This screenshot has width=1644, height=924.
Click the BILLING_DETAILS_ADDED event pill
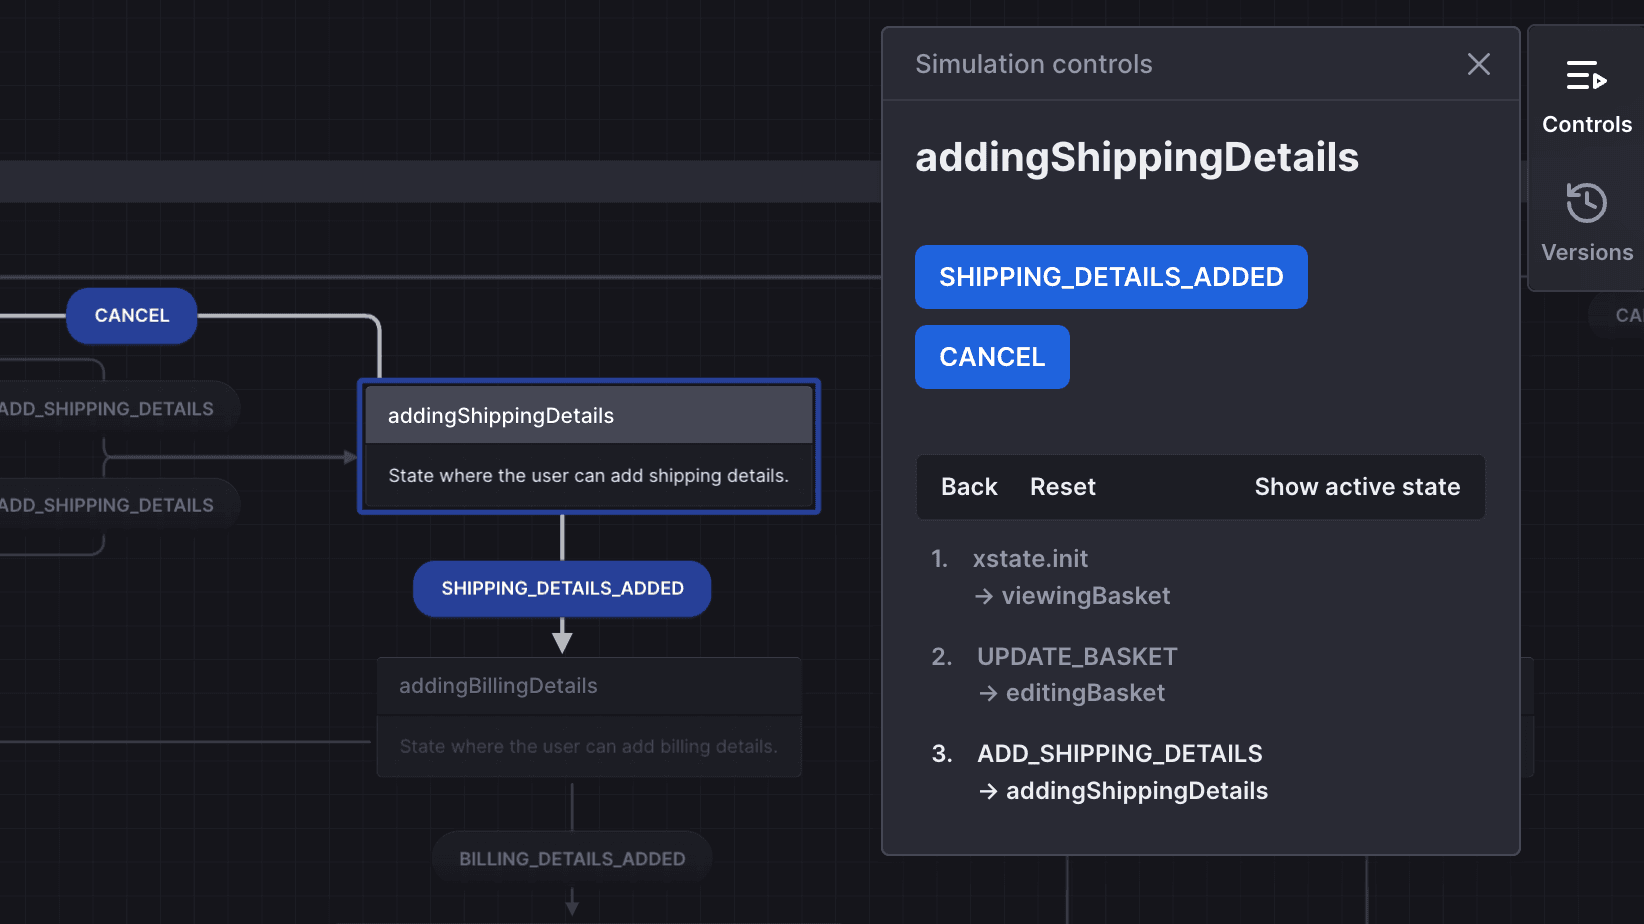tap(571, 857)
